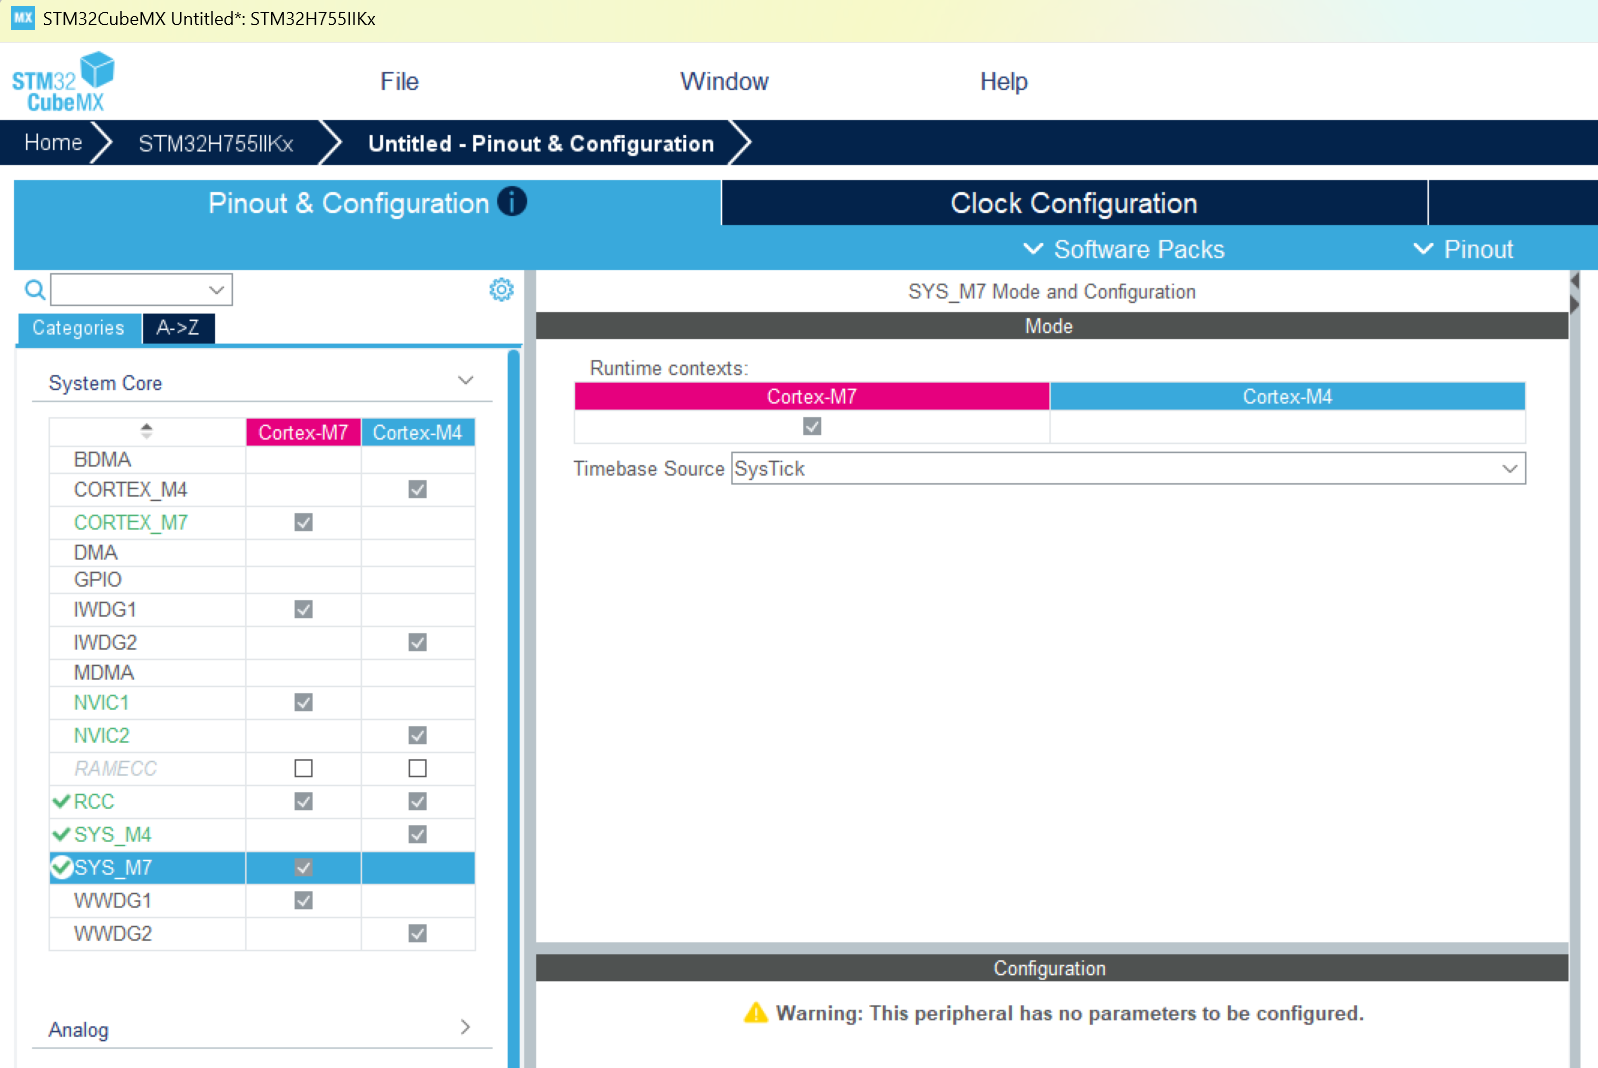Click the check circle icon beside SYS_M7
Image resolution: width=1598 pixels, height=1068 pixels.
pyautogui.click(x=62, y=867)
